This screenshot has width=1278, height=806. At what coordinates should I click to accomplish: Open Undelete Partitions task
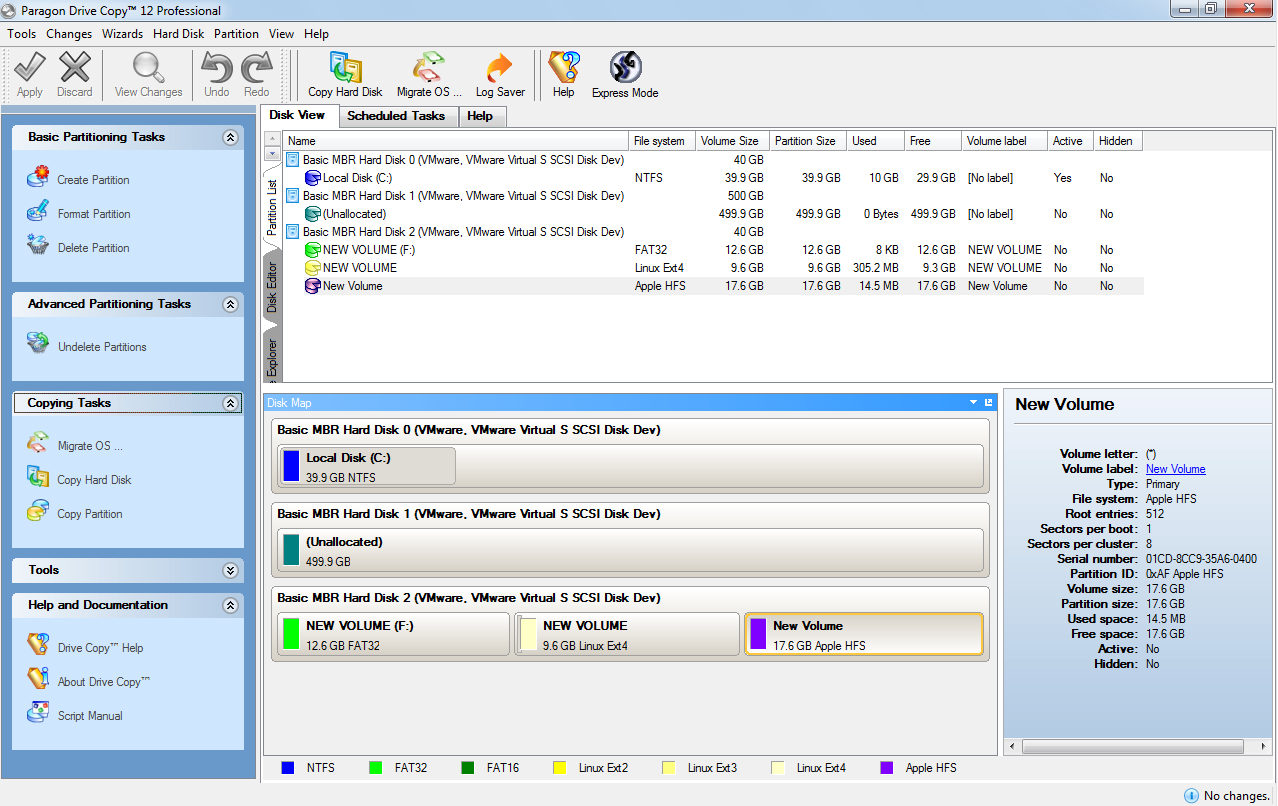[101, 347]
